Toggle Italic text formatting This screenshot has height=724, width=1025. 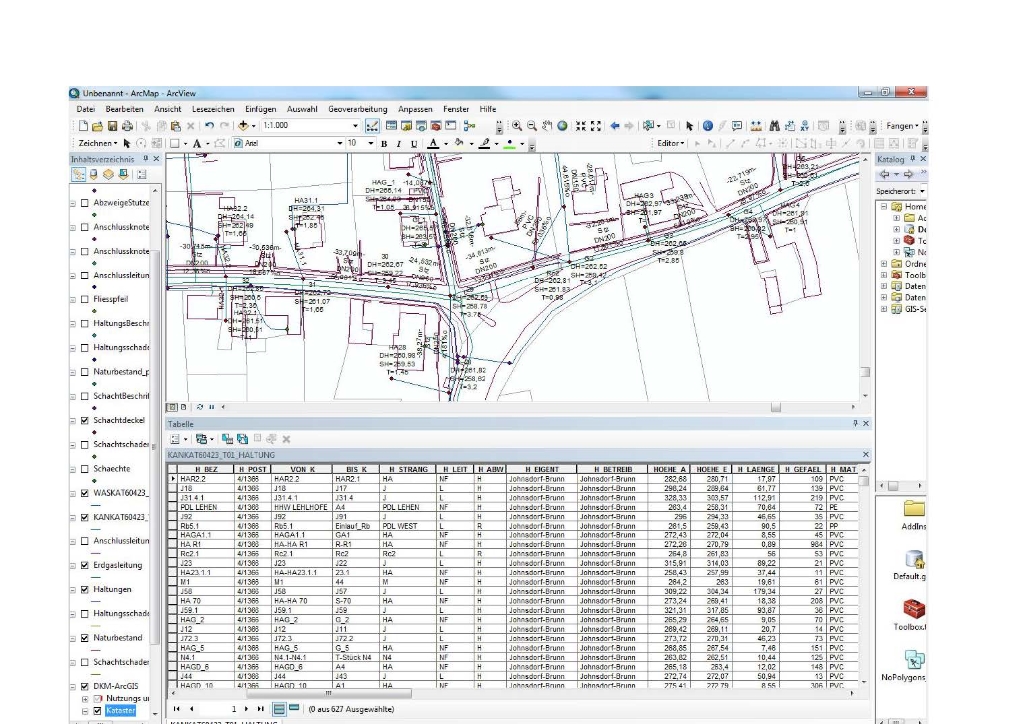[399, 144]
